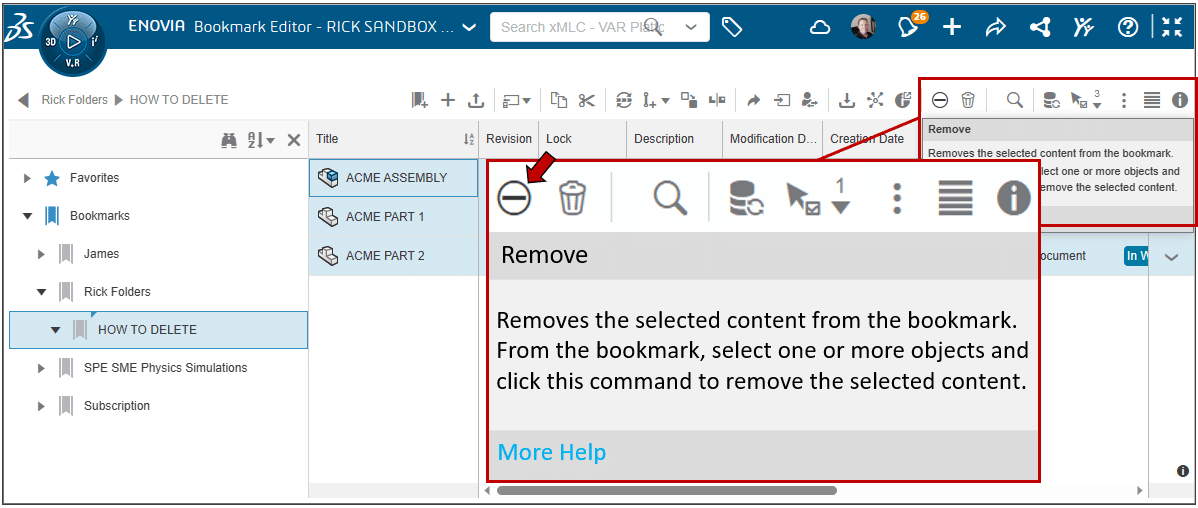
Task: Open notifications with the 26 badge
Action: tap(909, 26)
